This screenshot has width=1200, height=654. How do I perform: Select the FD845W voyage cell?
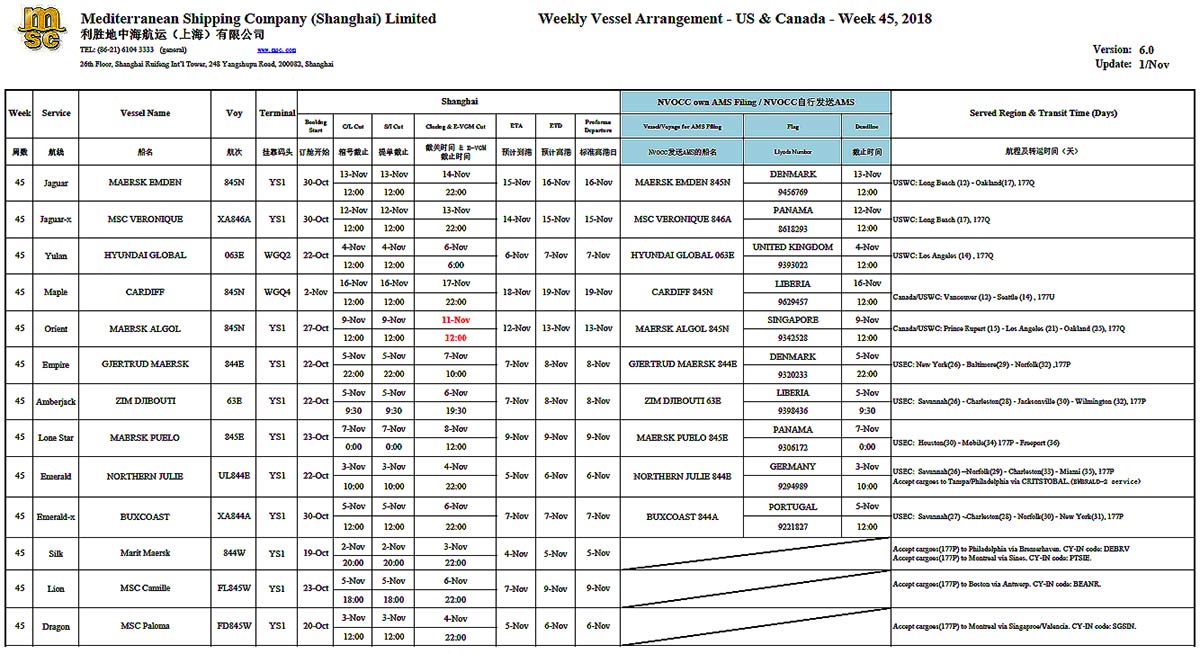(x=234, y=626)
